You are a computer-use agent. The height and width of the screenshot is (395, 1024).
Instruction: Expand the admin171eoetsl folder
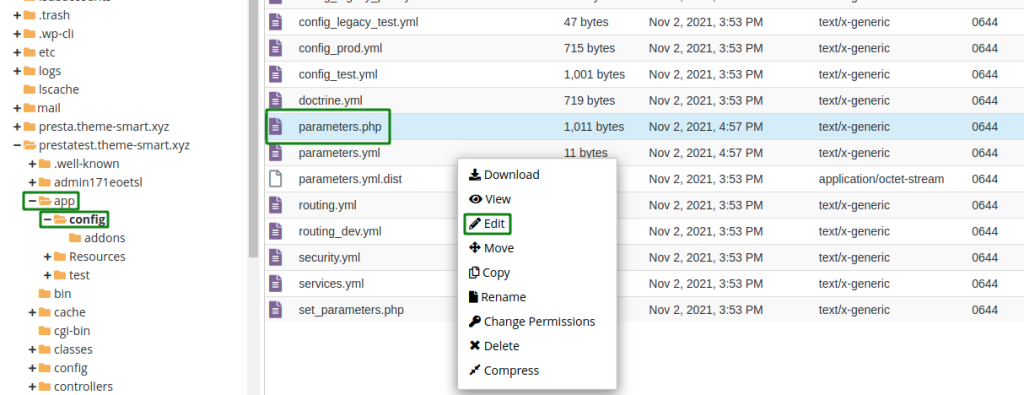point(32,182)
